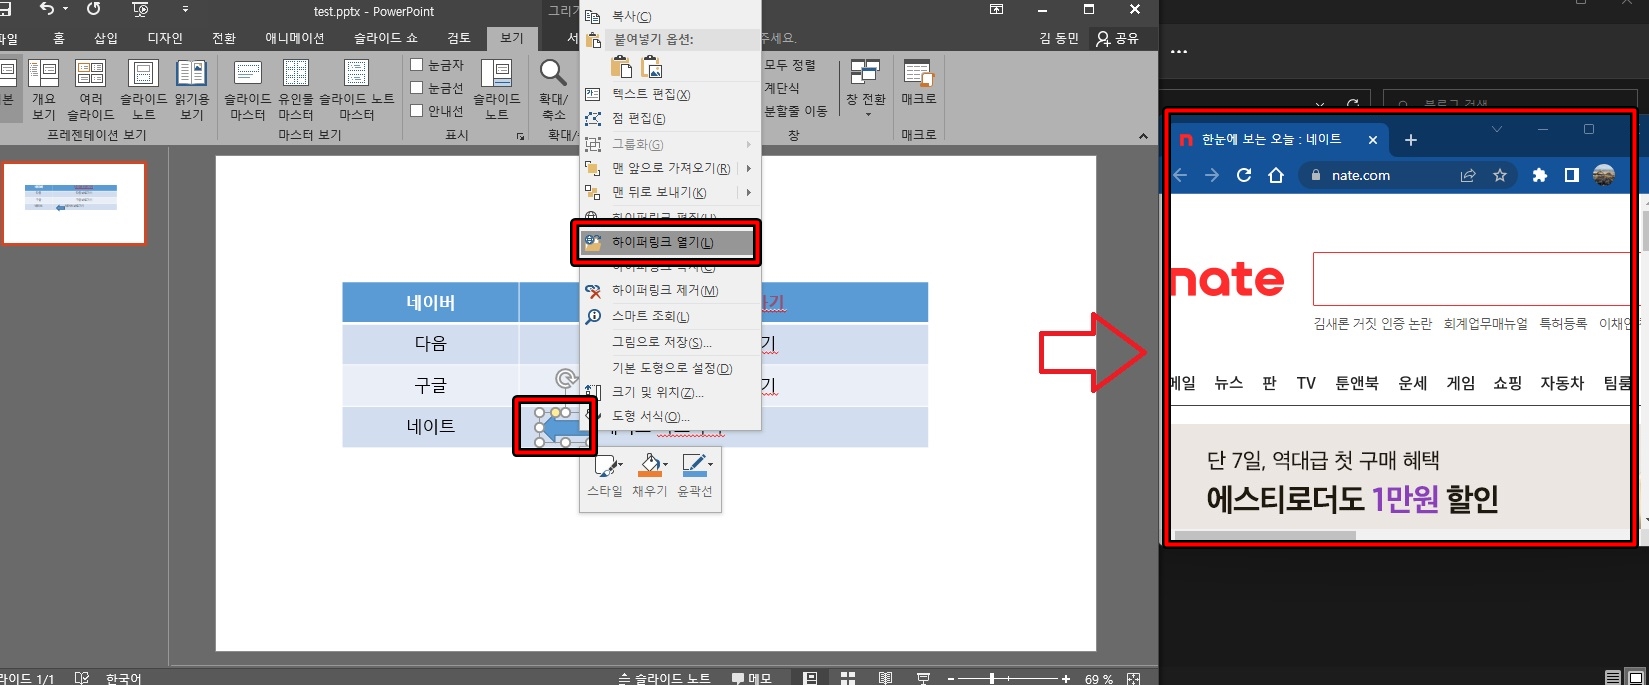Bookmark nate.com with the star icon
The height and width of the screenshot is (685, 1649).
point(1500,175)
